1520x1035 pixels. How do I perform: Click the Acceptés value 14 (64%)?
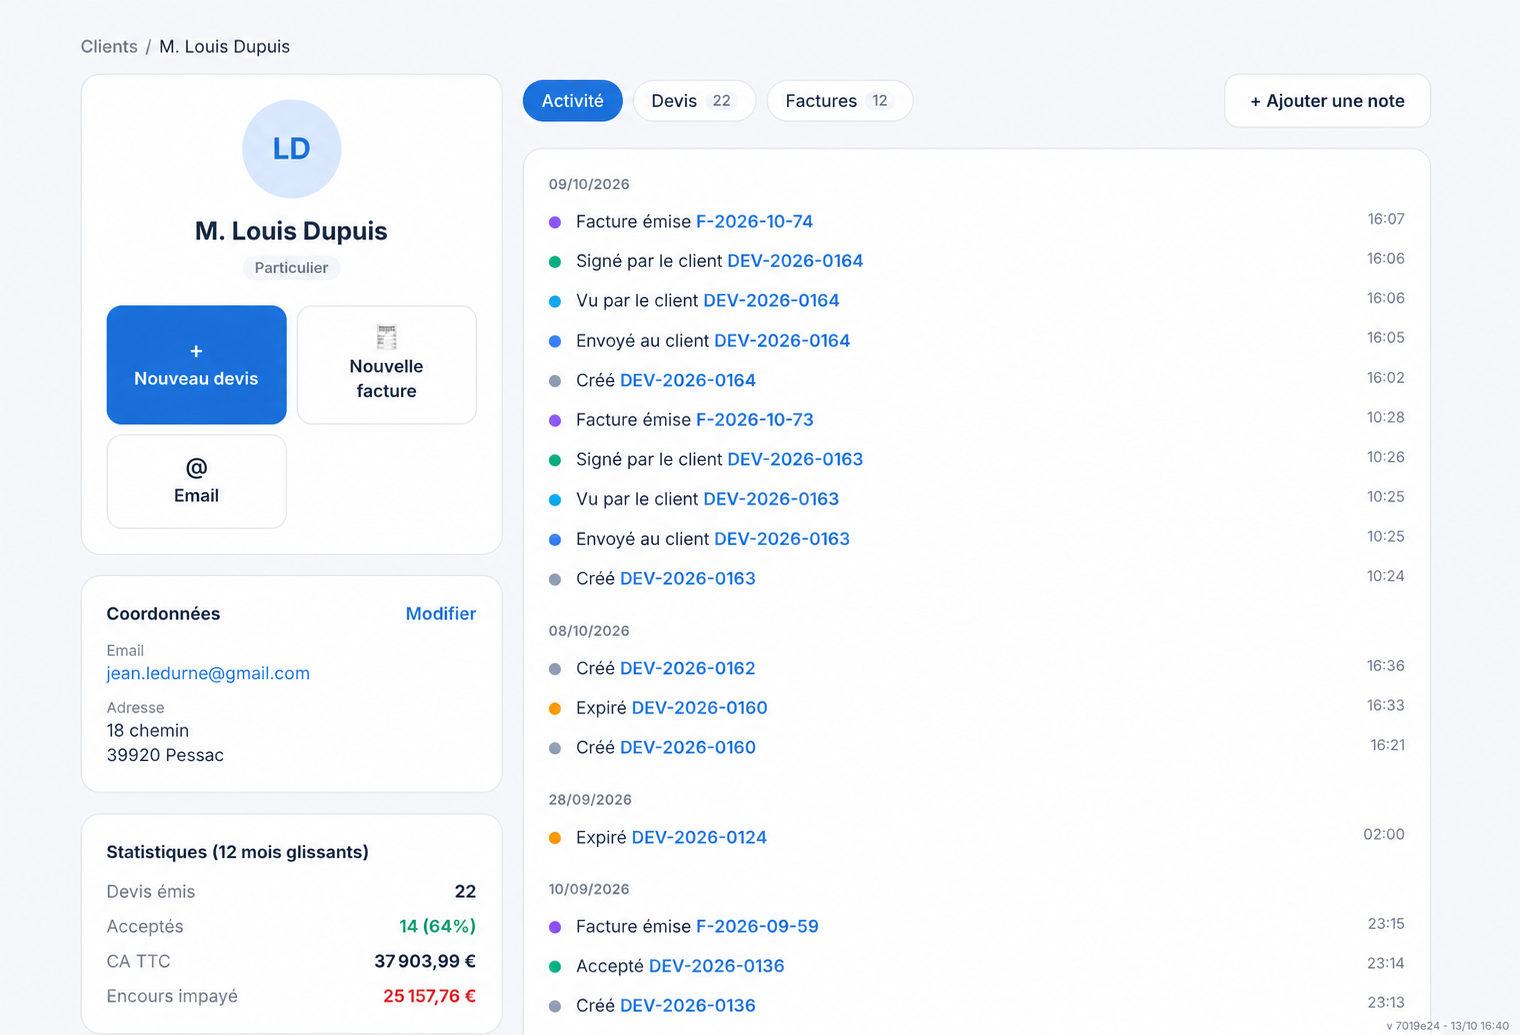[437, 926]
